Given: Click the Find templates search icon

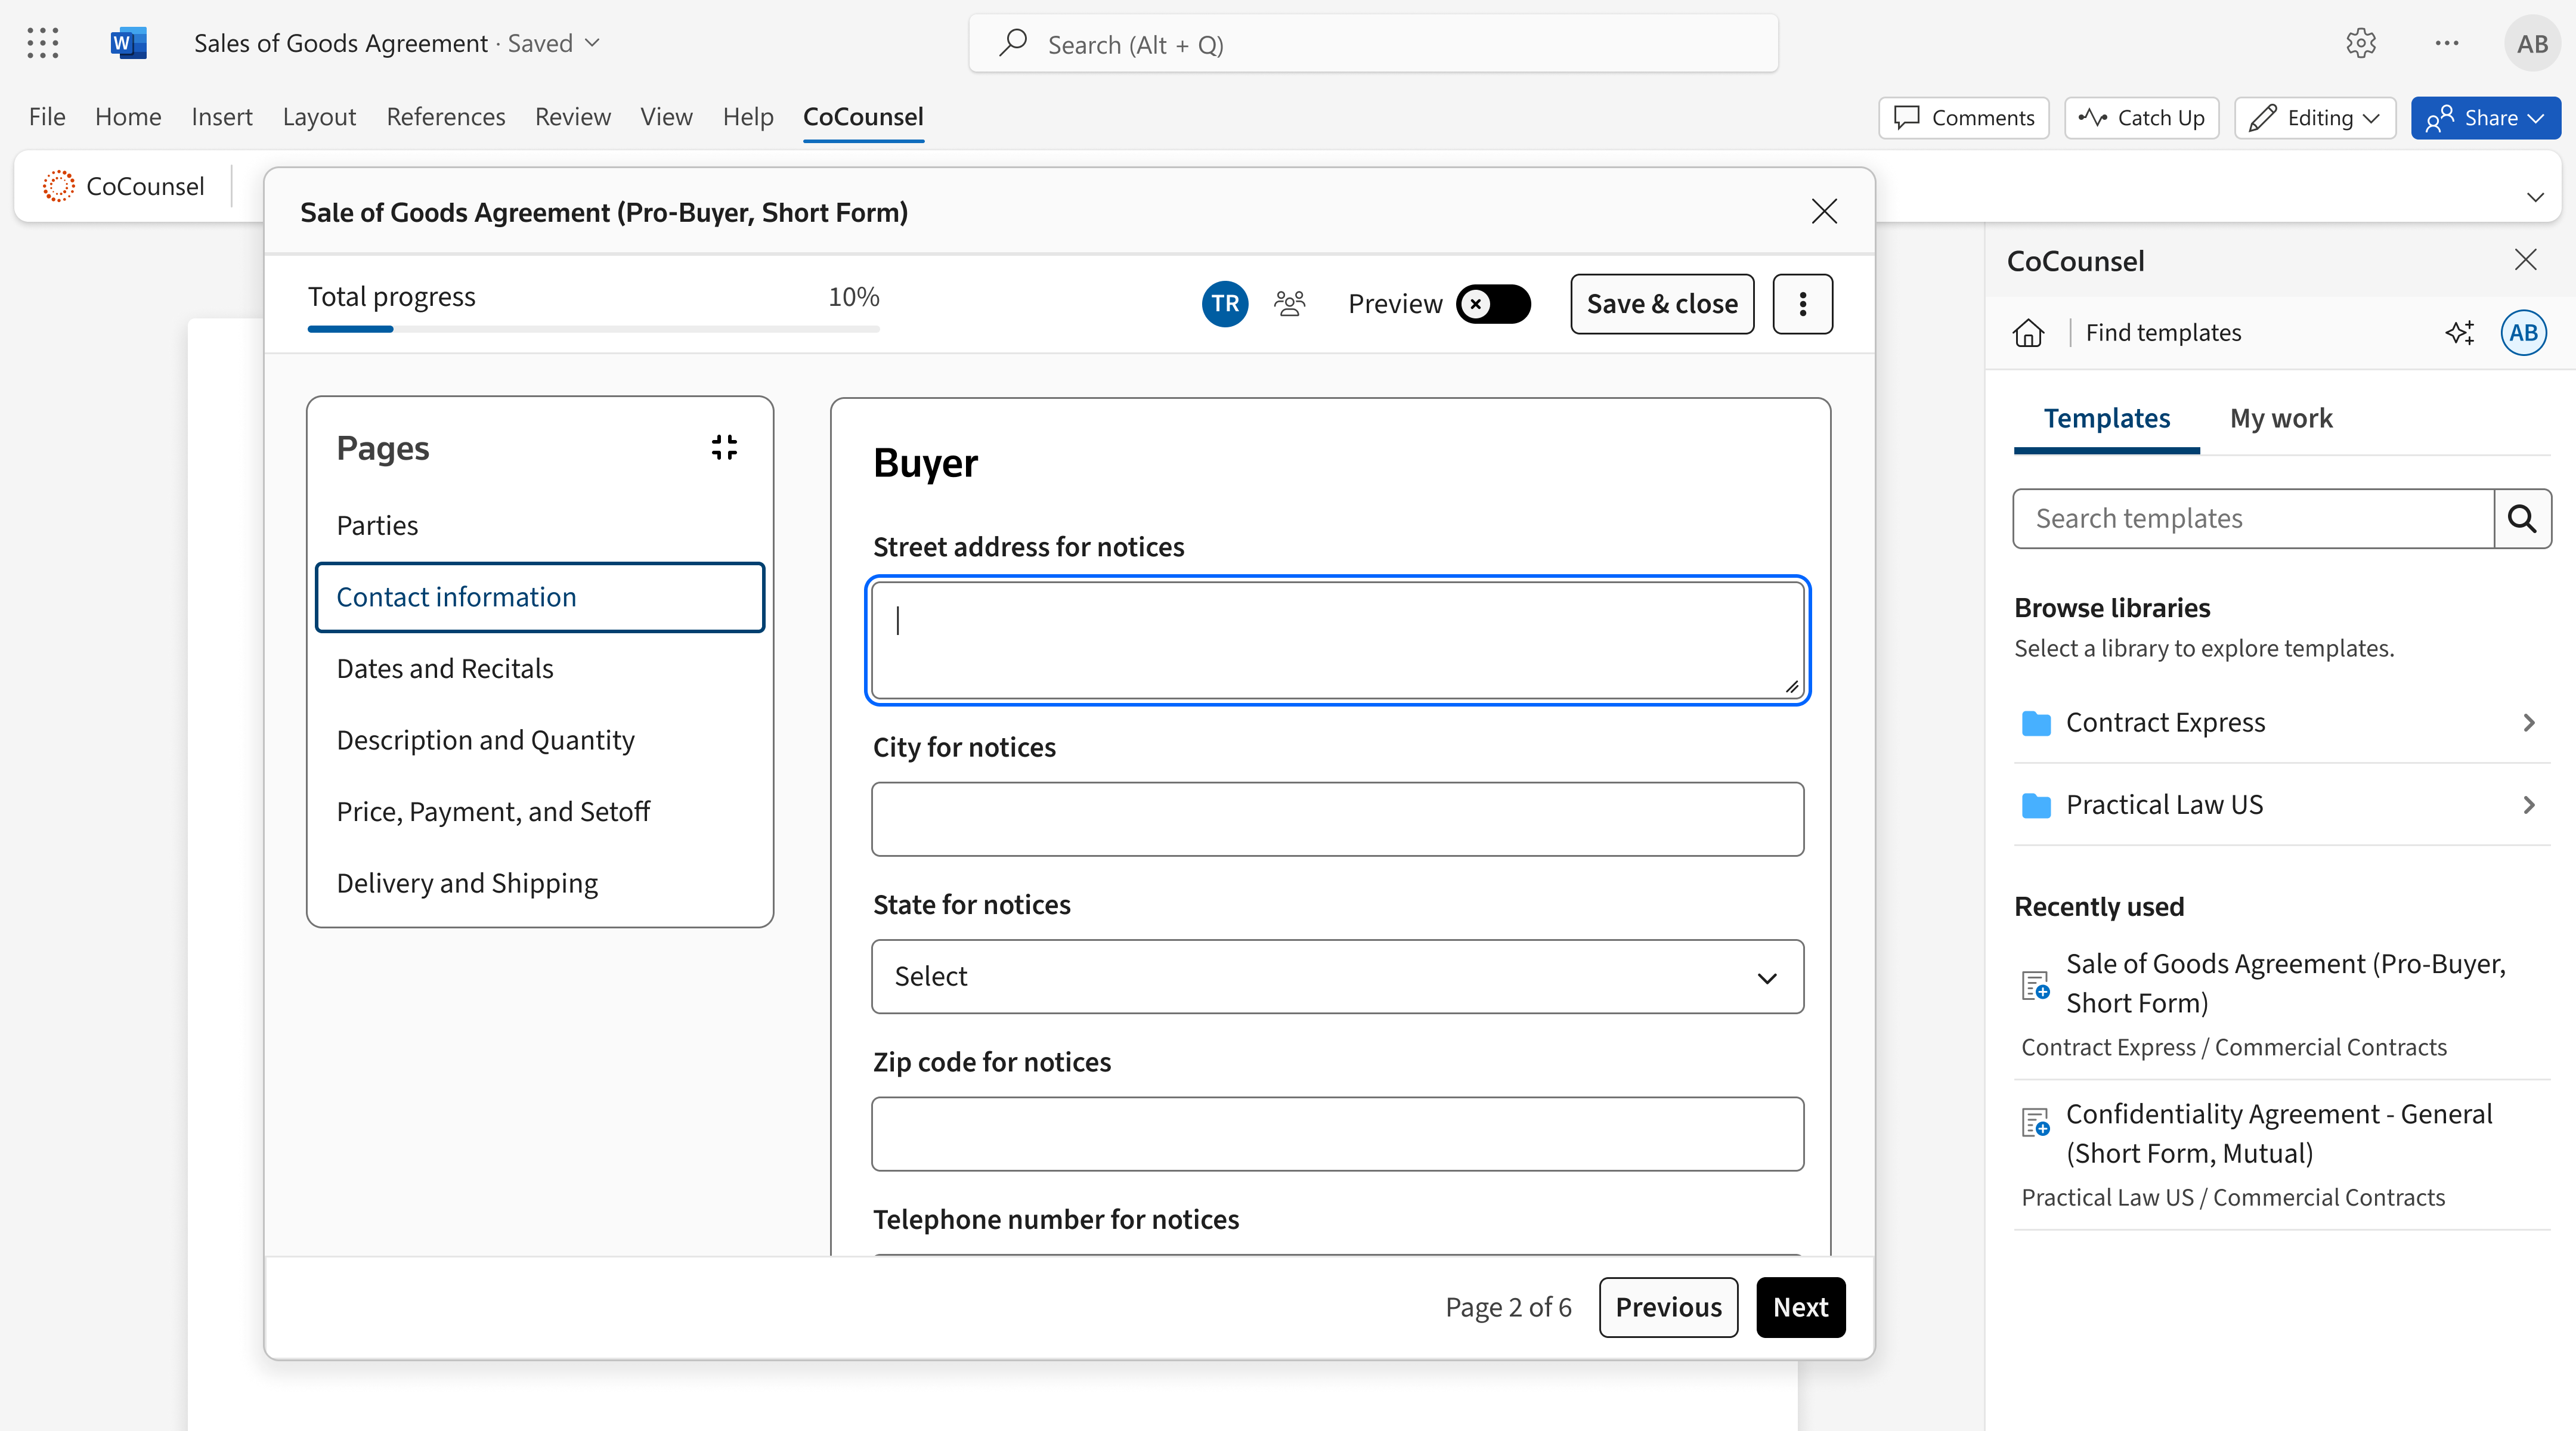Looking at the screenshot, I should pos(2523,518).
